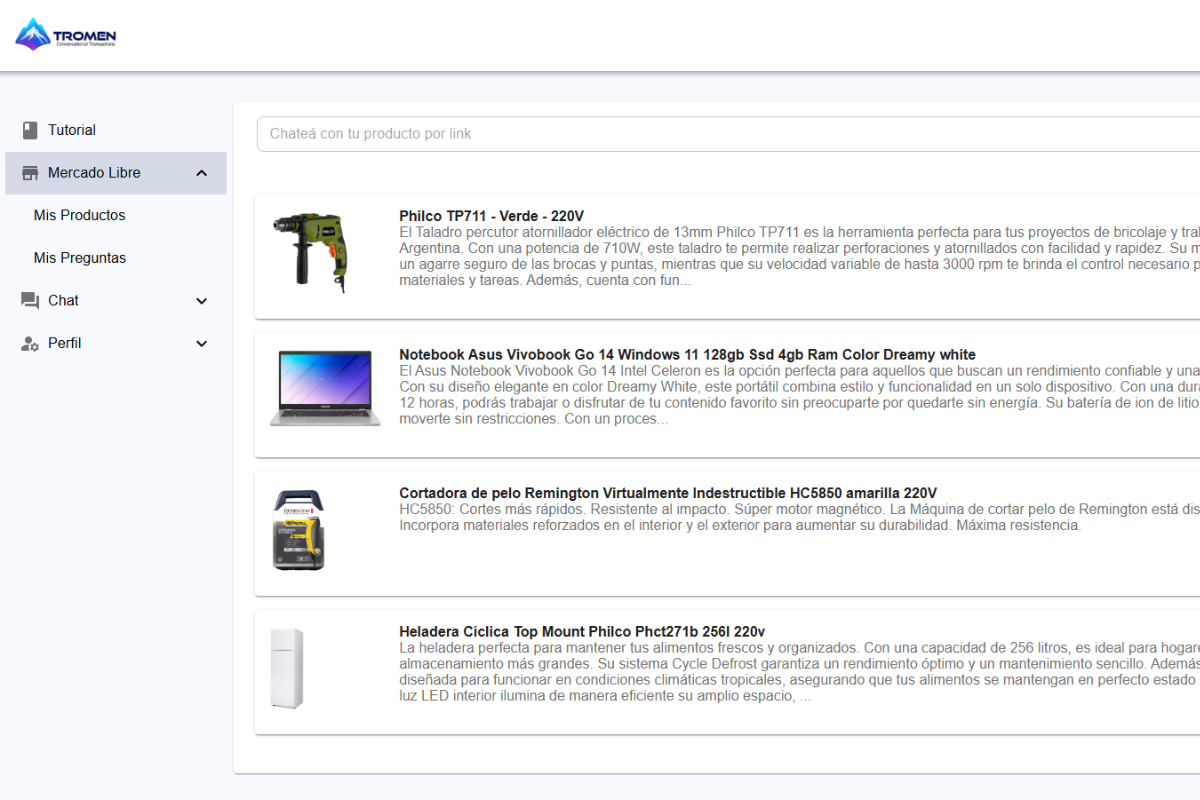Click the Philco drill product image

(312, 252)
